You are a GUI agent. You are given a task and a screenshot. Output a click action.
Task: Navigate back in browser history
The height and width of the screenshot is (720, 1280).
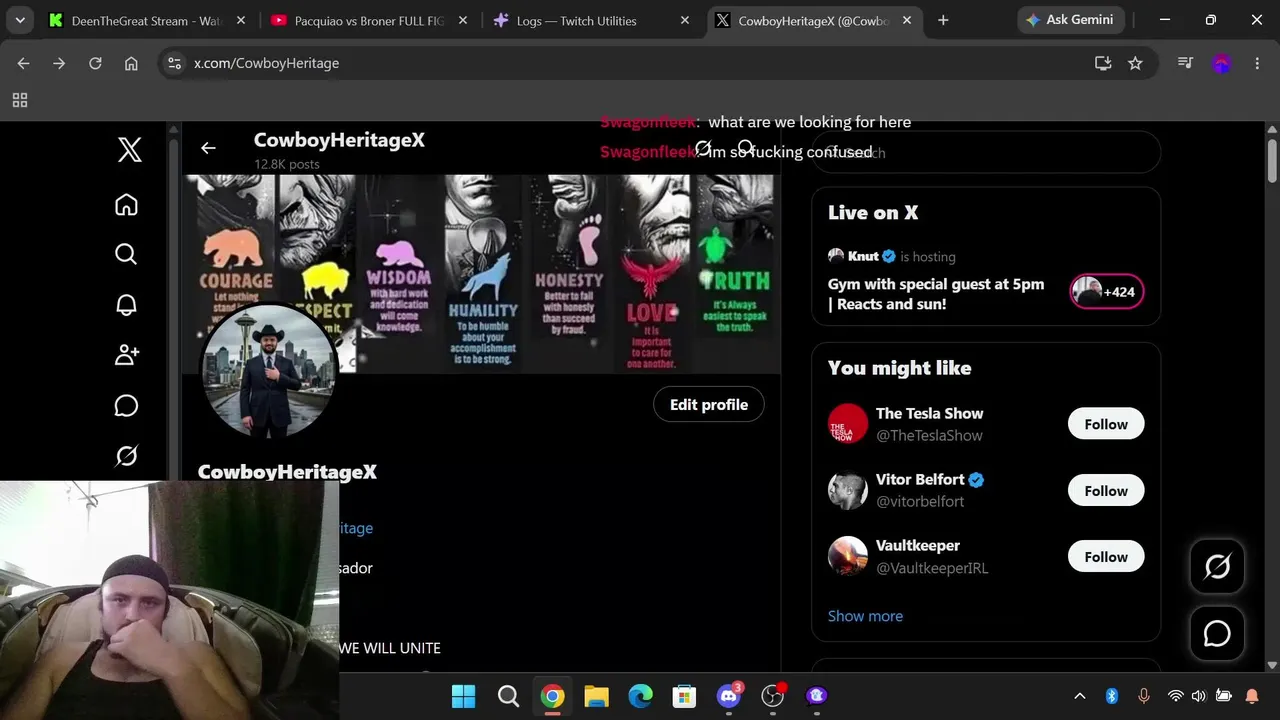(x=23, y=63)
